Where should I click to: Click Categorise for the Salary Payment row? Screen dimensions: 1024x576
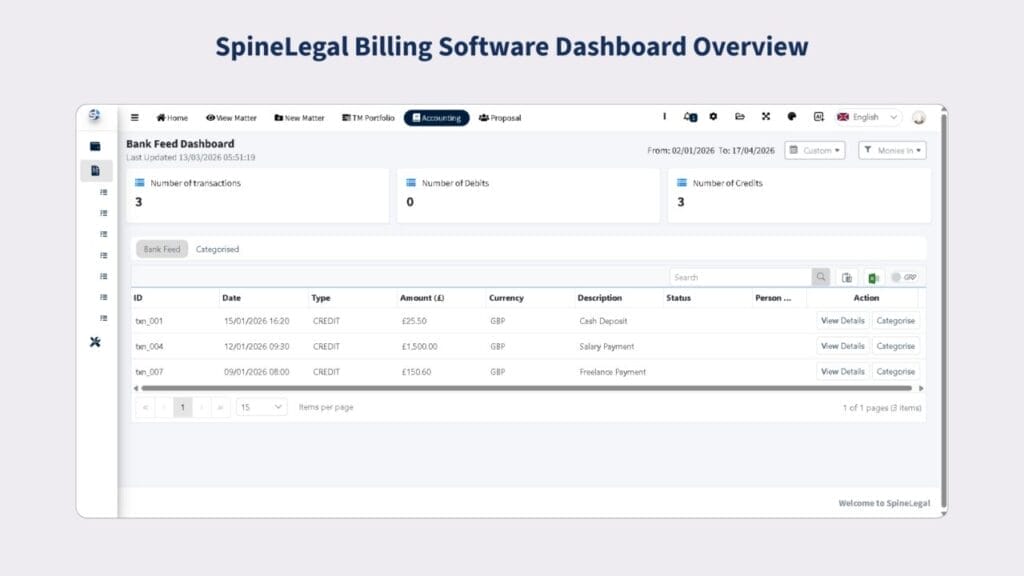pyautogui.click(x=895, y=346)
